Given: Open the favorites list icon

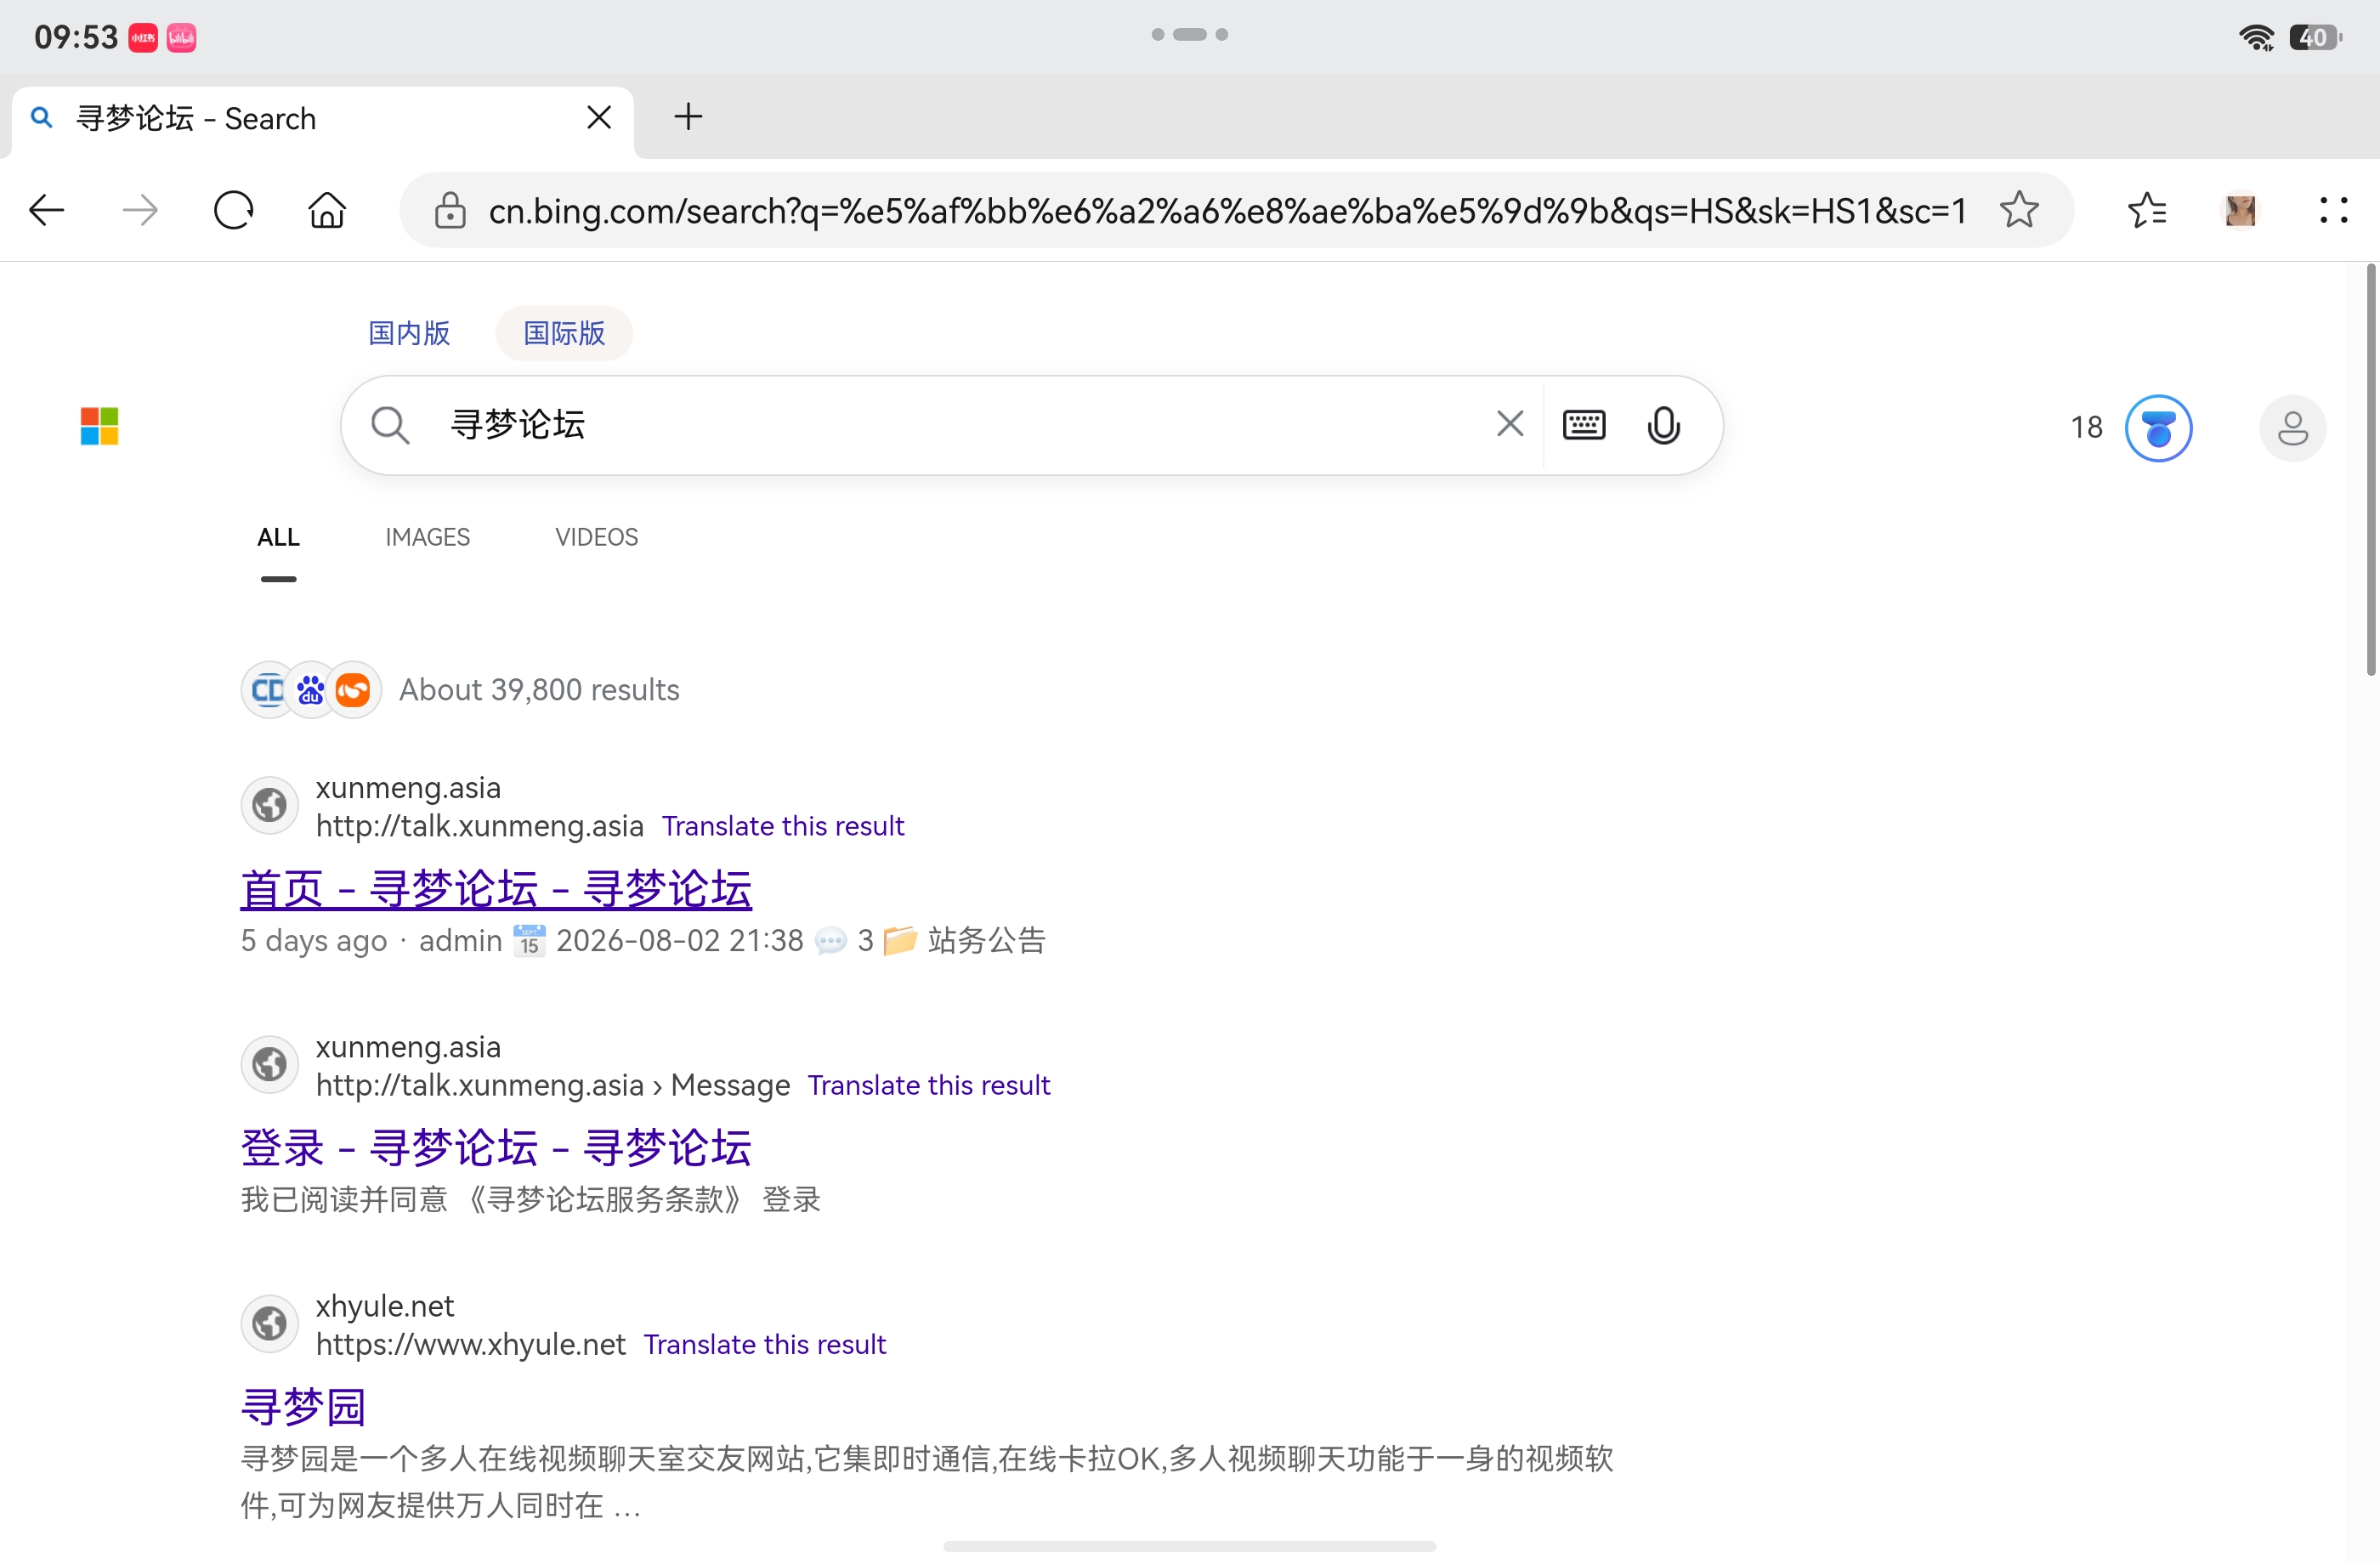Looking at the screenshot, I should click(x=2147, y=210).
